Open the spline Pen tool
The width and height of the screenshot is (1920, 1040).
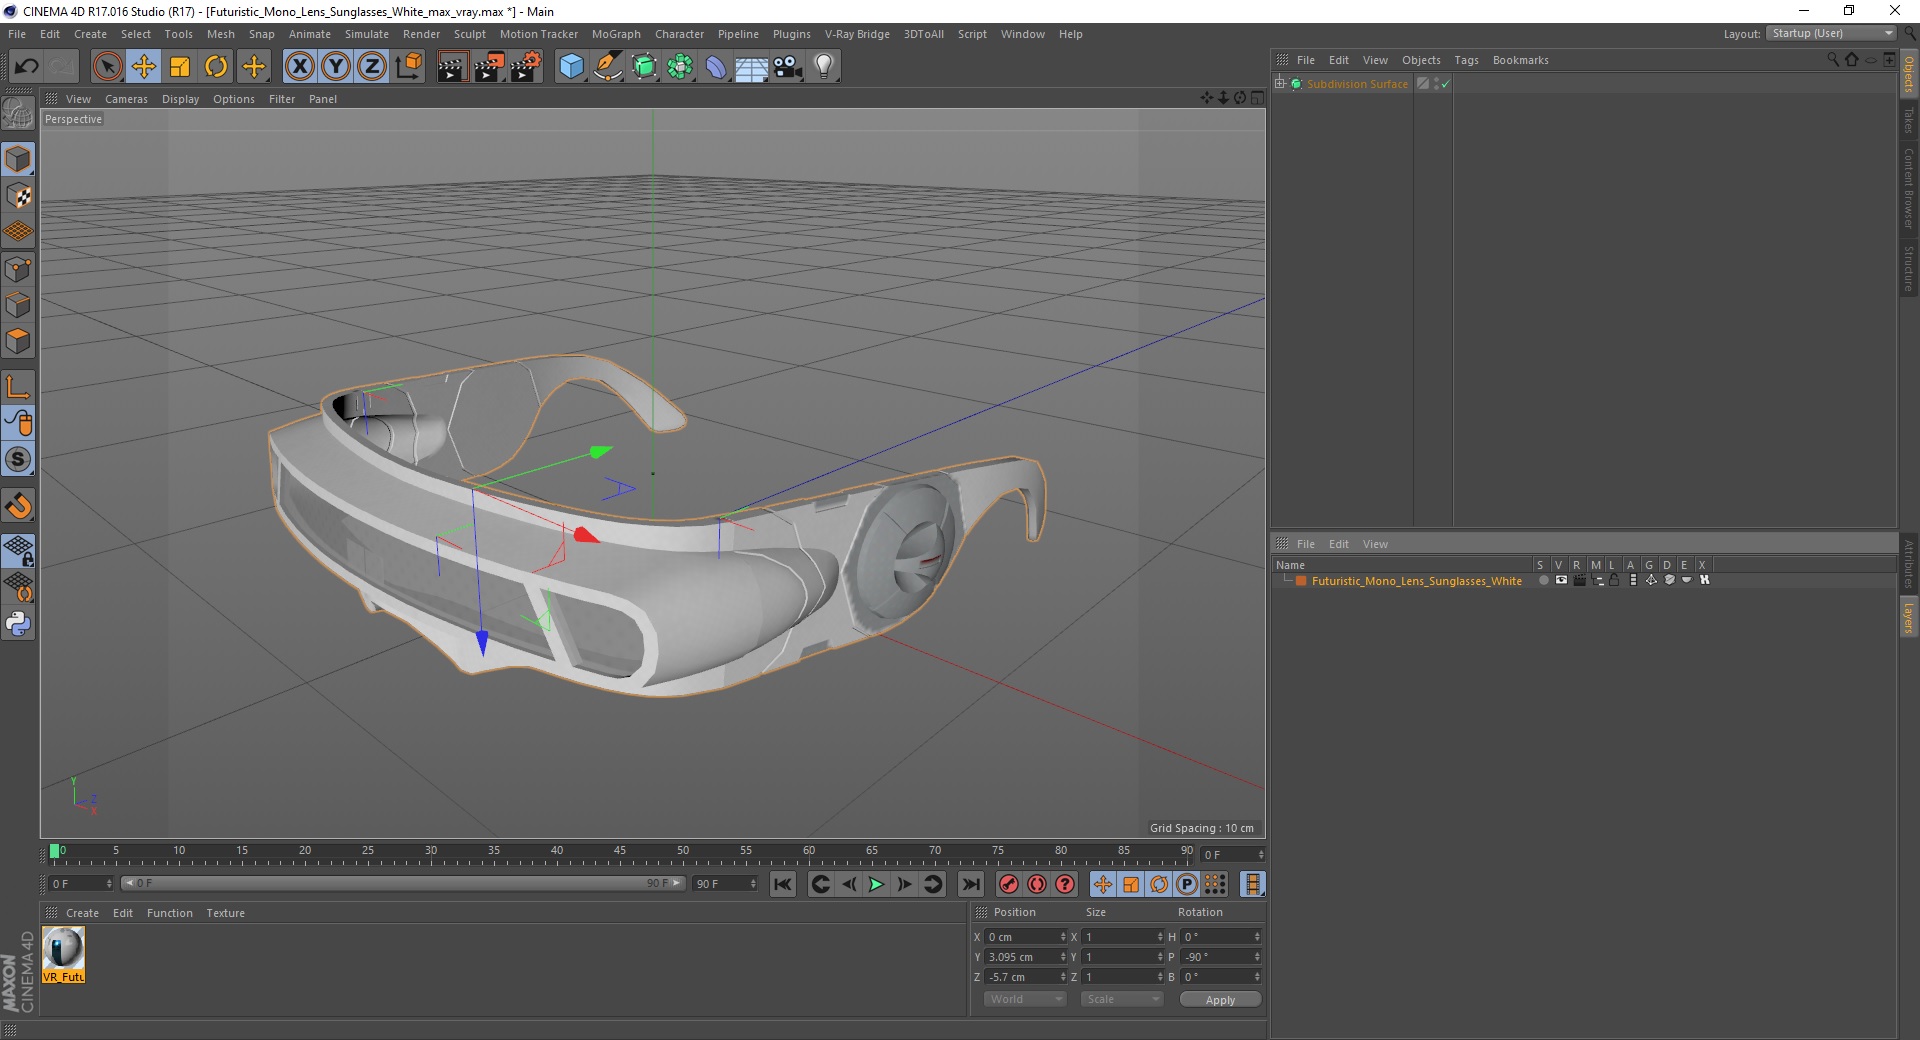[x=608, y=67]
